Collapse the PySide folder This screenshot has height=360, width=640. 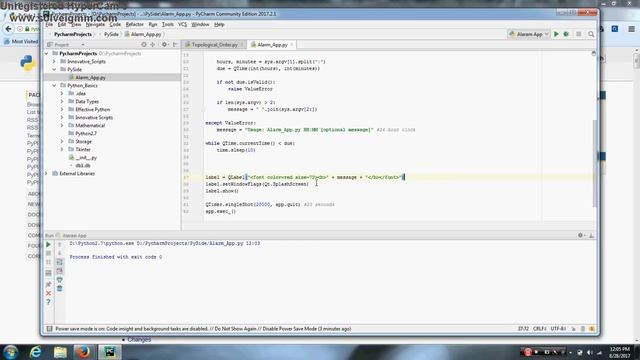54,69
